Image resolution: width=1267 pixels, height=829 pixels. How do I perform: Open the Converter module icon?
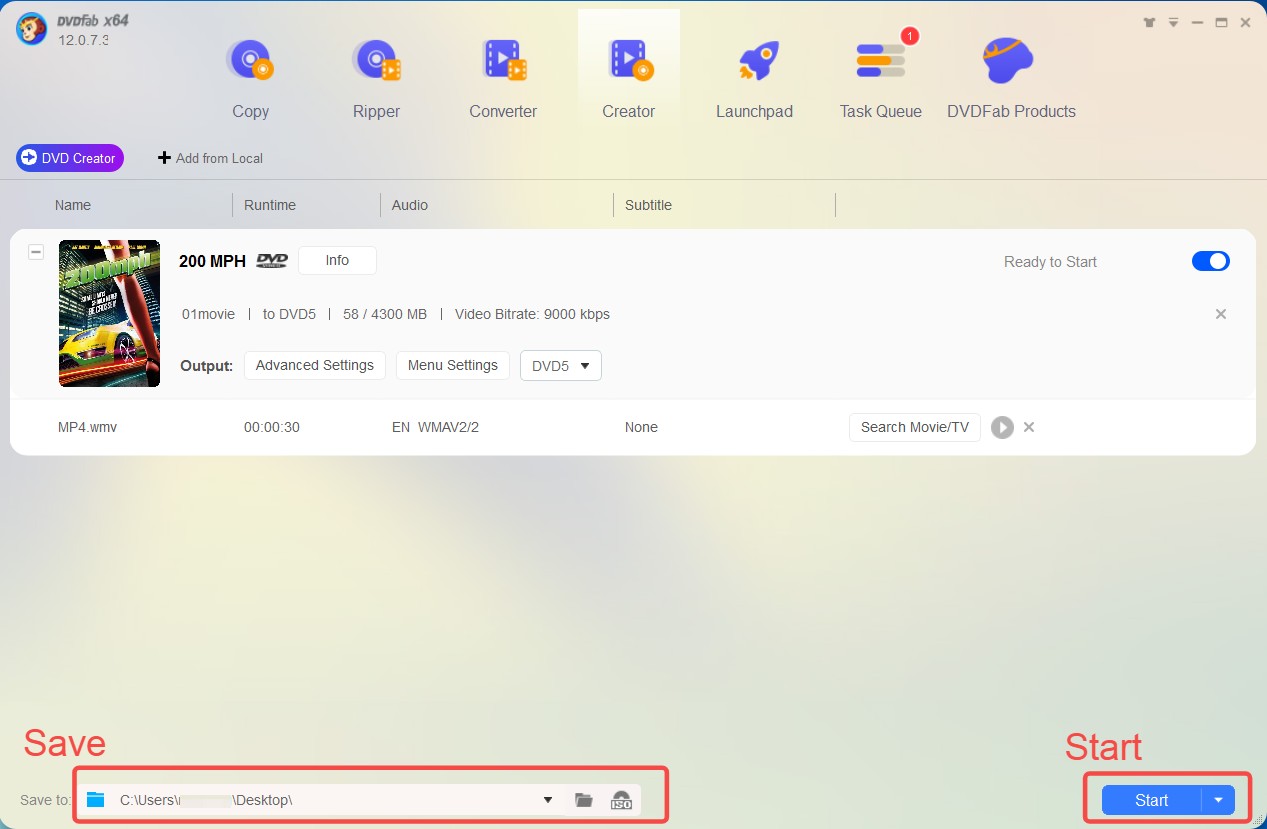click(503, 62)
